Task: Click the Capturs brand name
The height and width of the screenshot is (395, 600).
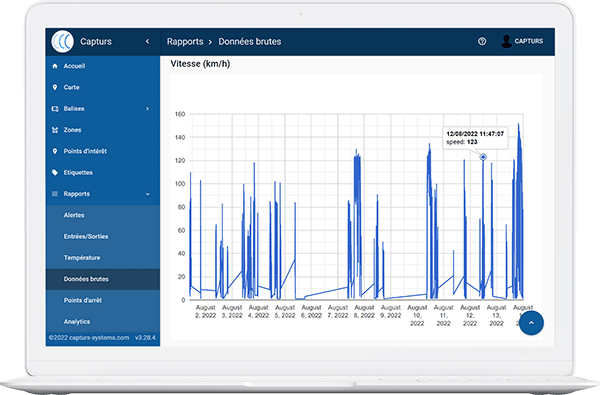Action: coord(96,41)
